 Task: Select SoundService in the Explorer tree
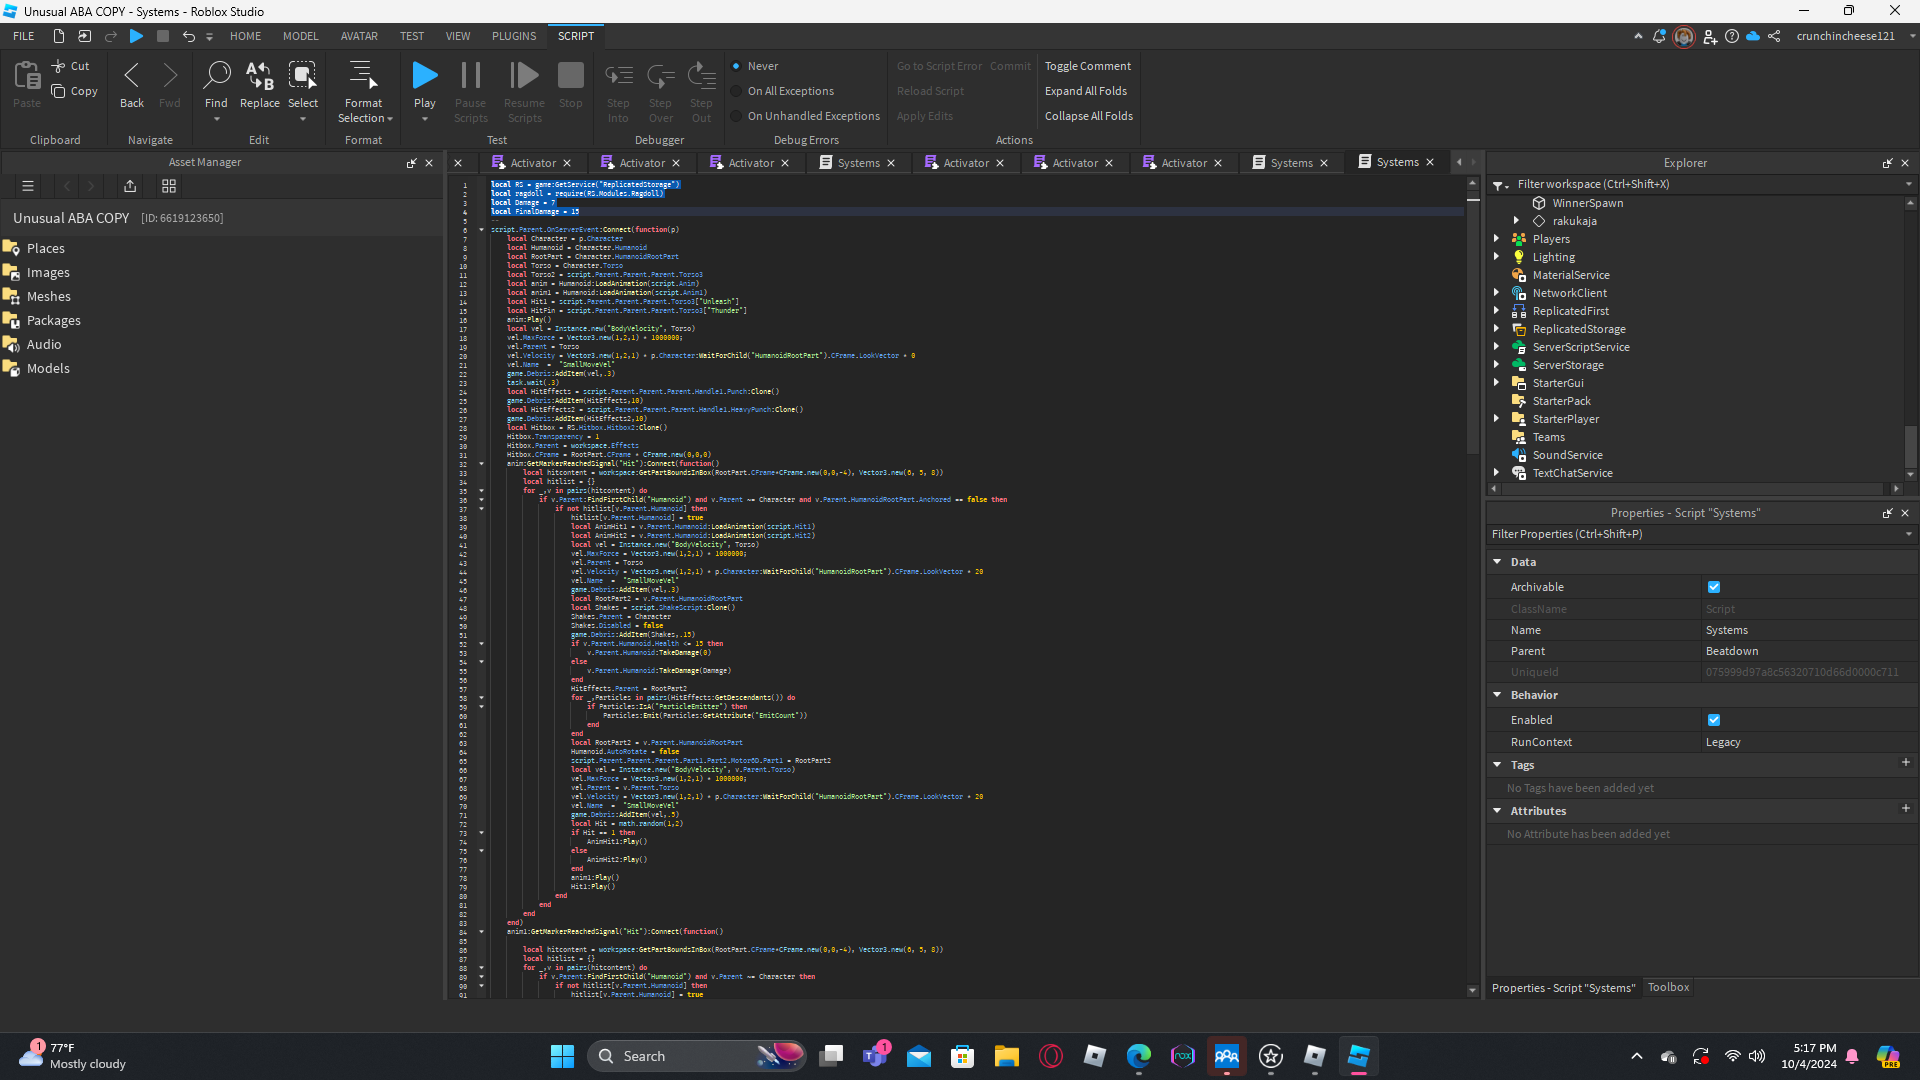tap(1567, 455)
